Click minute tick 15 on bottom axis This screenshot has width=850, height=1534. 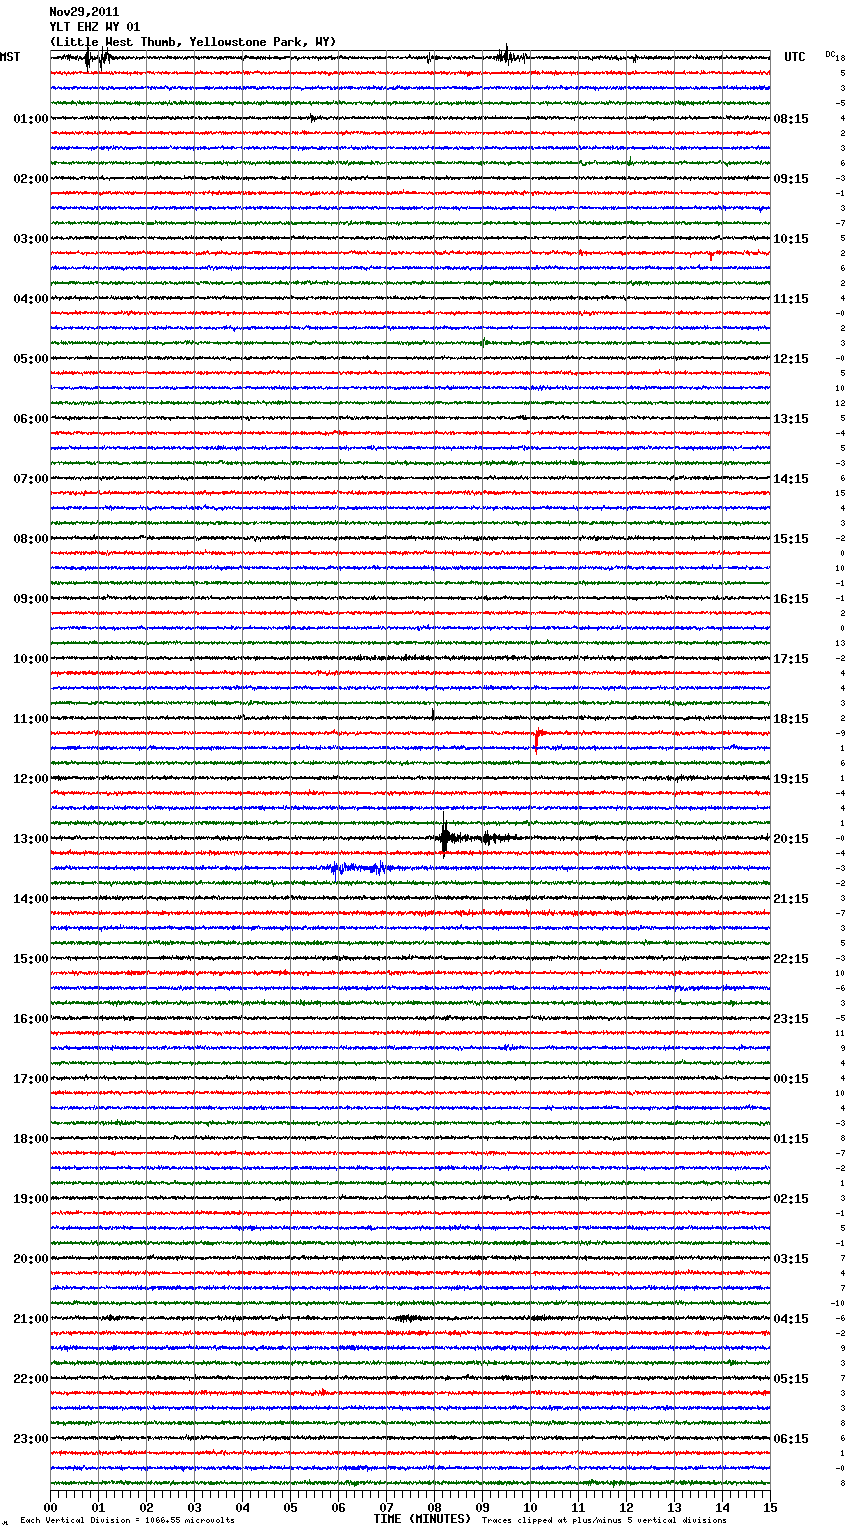[770, 1506]
